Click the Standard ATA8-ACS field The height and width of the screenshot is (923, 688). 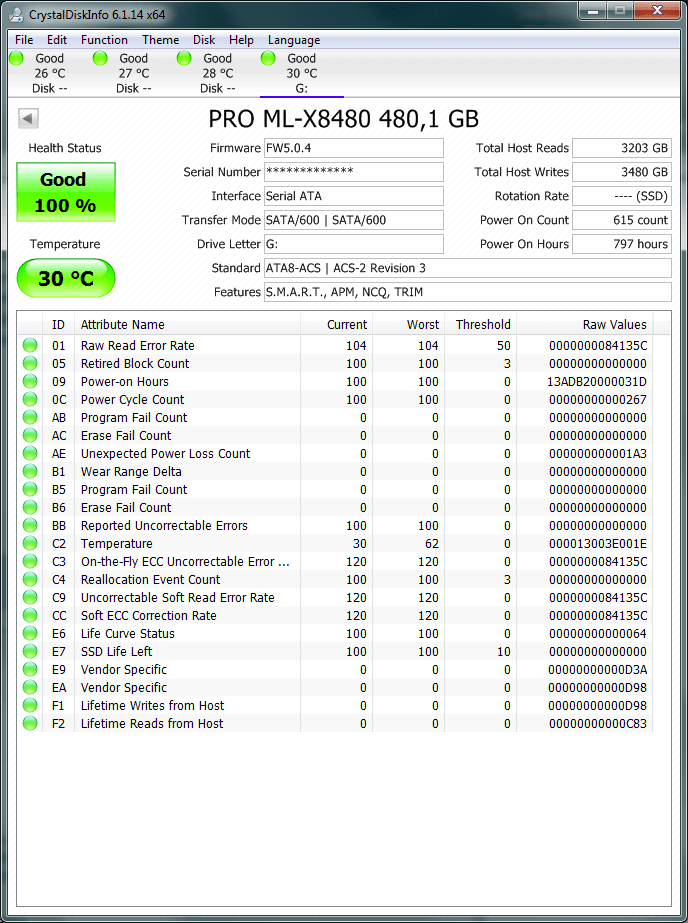[468, 268]
